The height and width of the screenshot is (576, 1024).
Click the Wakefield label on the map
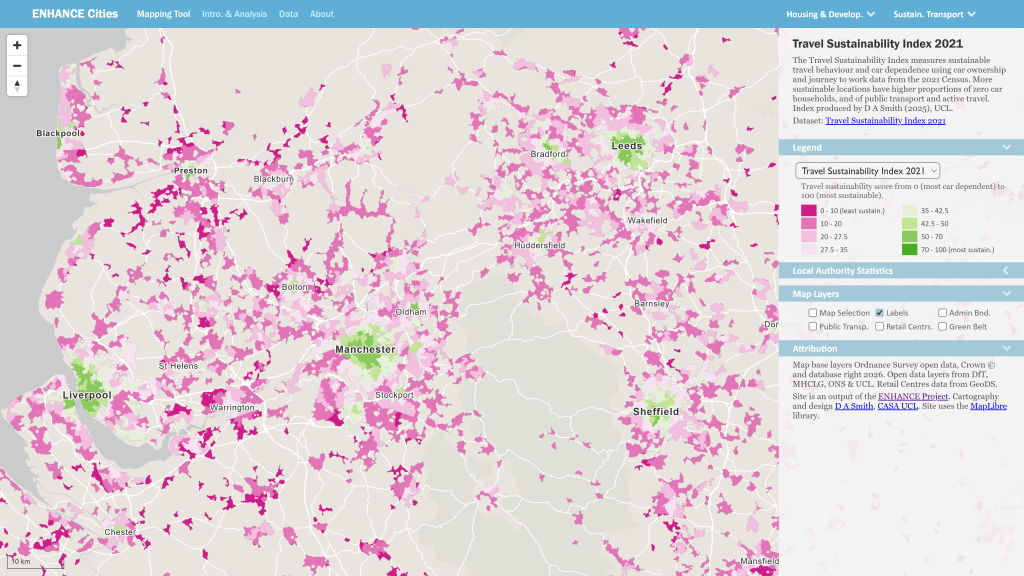coord(648,221)
